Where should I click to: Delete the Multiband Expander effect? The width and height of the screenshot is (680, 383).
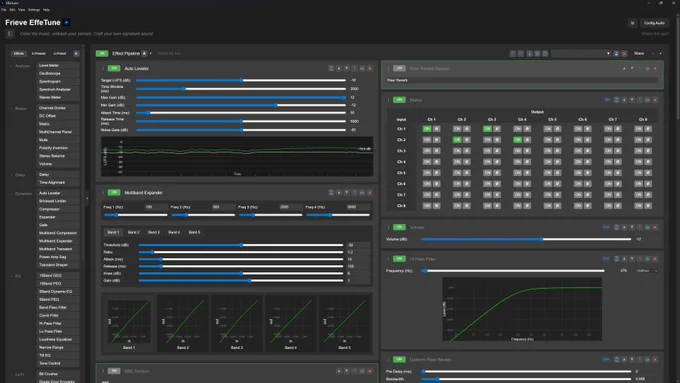tap(370, 193)
